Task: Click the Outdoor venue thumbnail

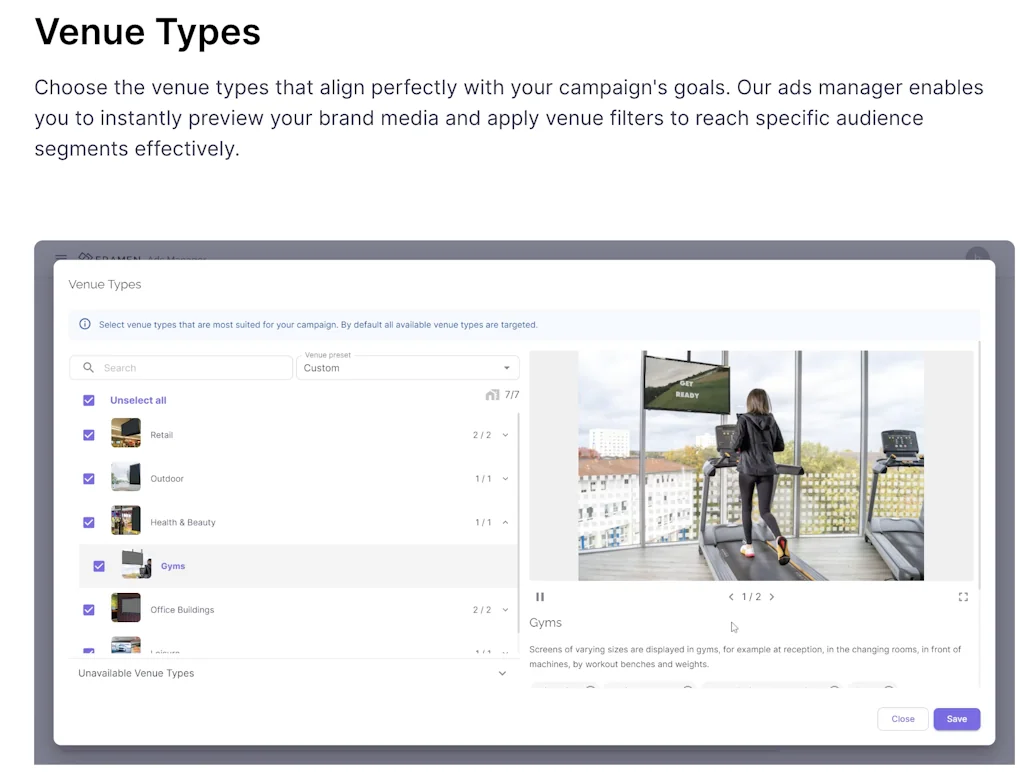Action: click(126, 478)
